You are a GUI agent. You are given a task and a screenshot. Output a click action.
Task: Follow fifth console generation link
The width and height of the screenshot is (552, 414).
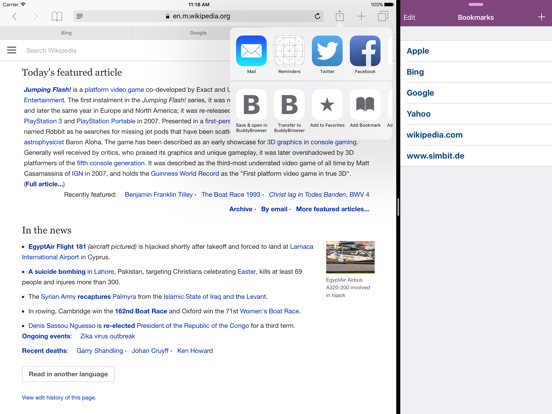[111, 163]
